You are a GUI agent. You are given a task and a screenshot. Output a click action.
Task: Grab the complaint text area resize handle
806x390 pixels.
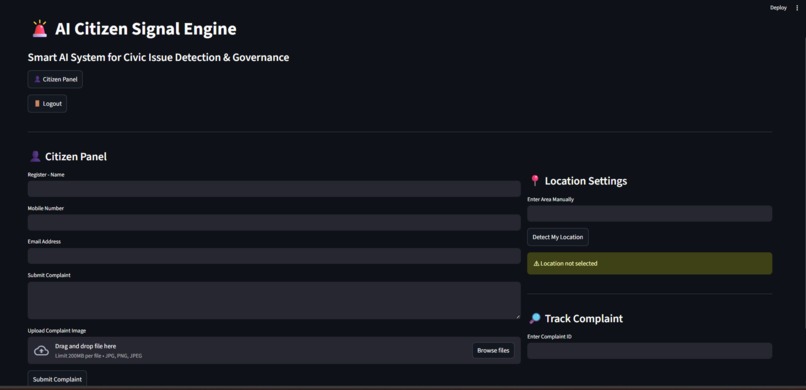coord(518,317)
